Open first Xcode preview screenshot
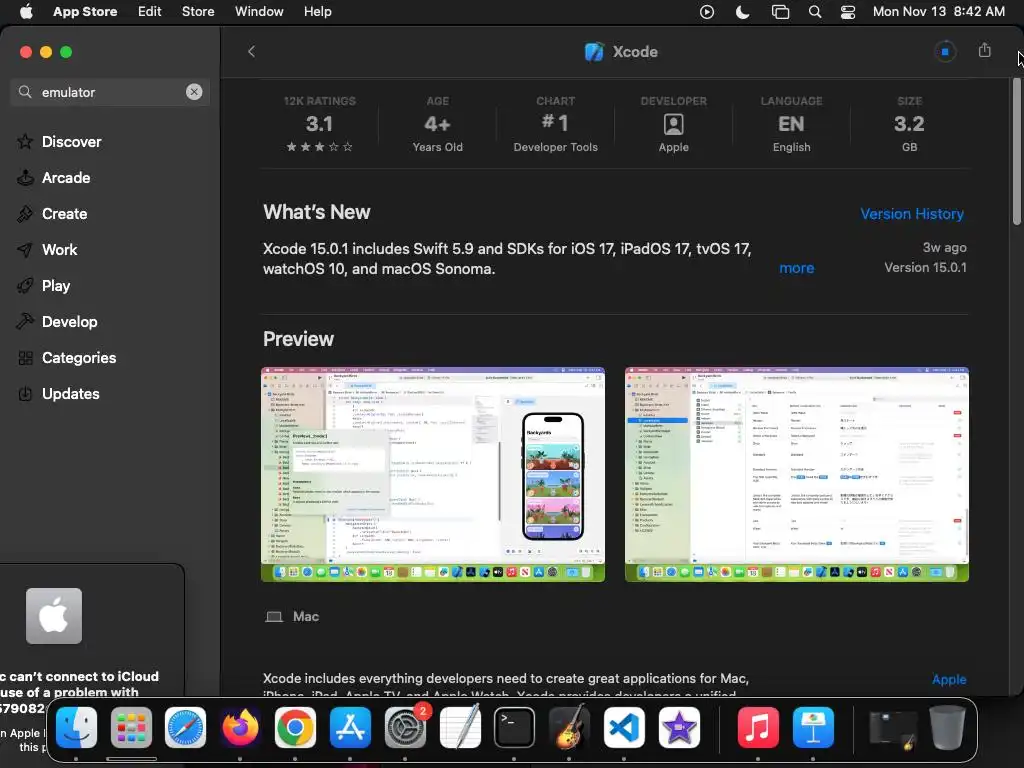This screenshot has height=768, width=1024. click(433, 474)
